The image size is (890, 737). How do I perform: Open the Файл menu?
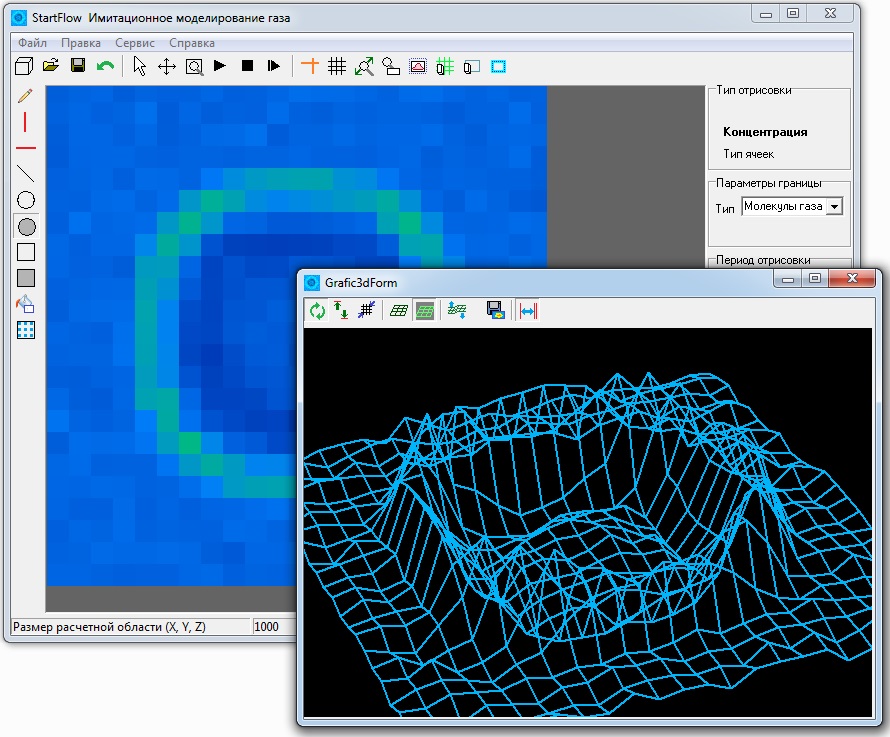[x=32, y=43]
